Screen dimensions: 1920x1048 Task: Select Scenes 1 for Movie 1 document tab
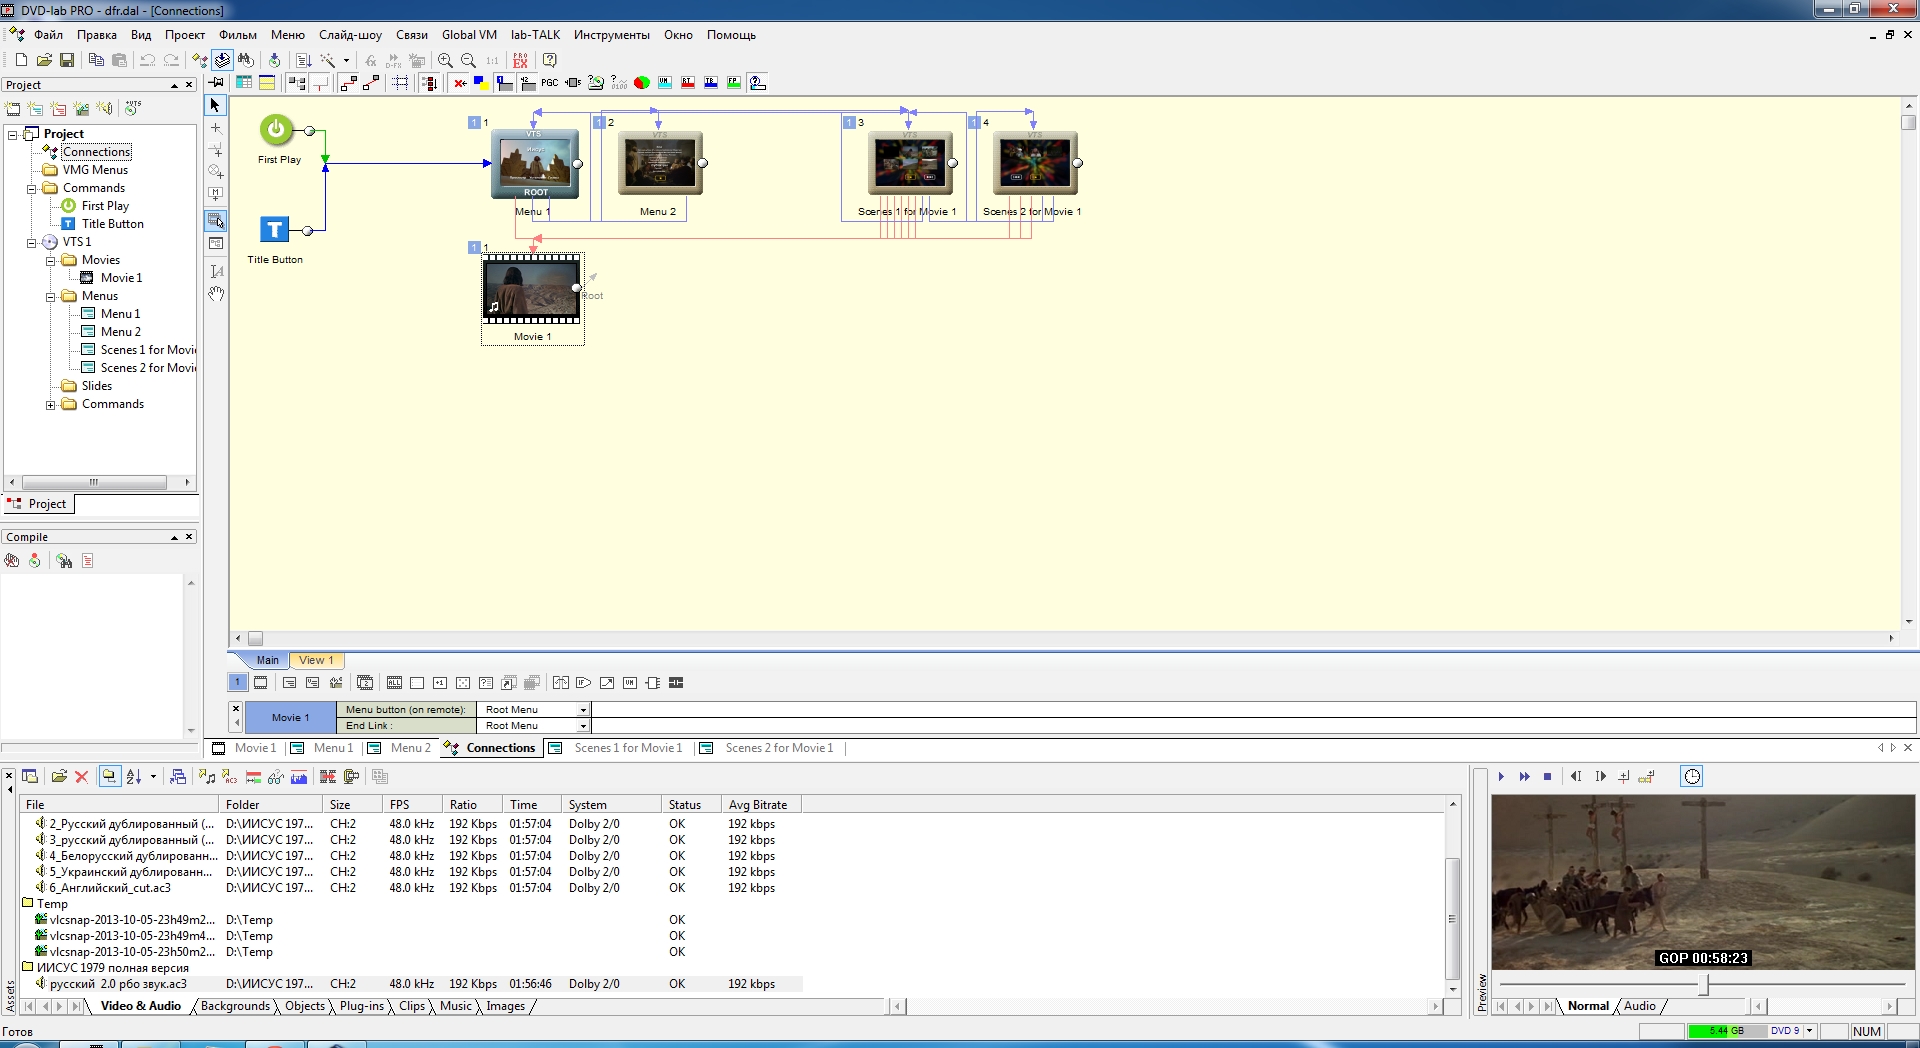(x=618, y=748)
